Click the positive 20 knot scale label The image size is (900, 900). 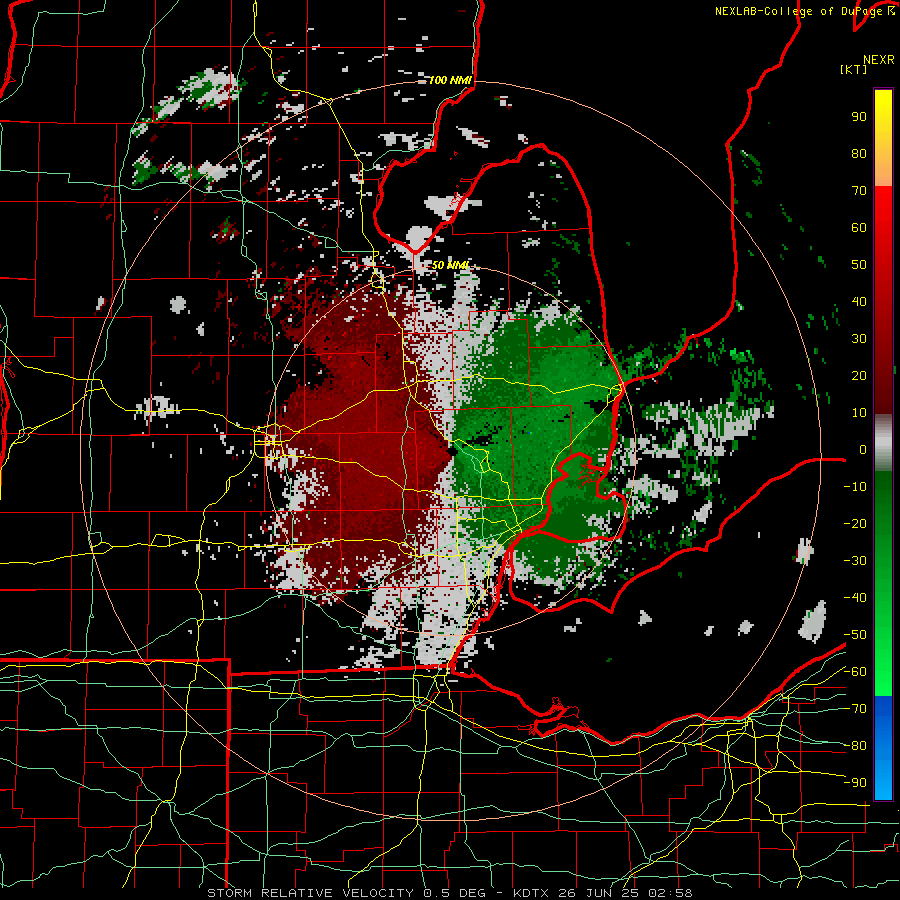[859, 376]
